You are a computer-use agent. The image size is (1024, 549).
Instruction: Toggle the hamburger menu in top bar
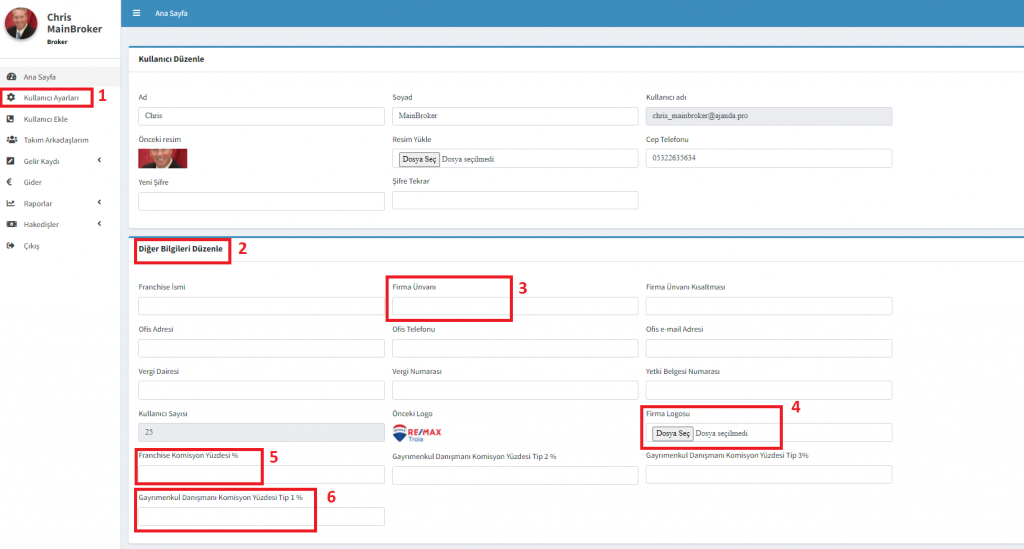[137, 13]
